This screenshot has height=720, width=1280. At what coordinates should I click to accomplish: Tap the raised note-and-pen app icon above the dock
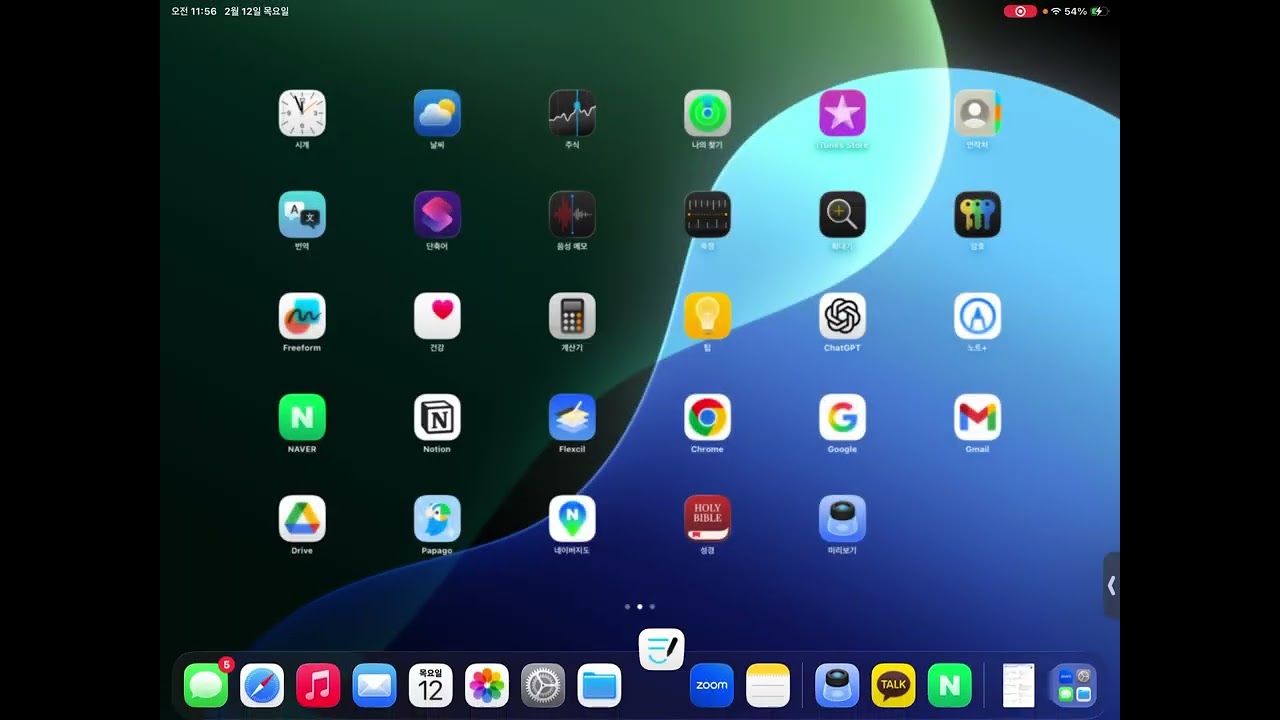661,650
